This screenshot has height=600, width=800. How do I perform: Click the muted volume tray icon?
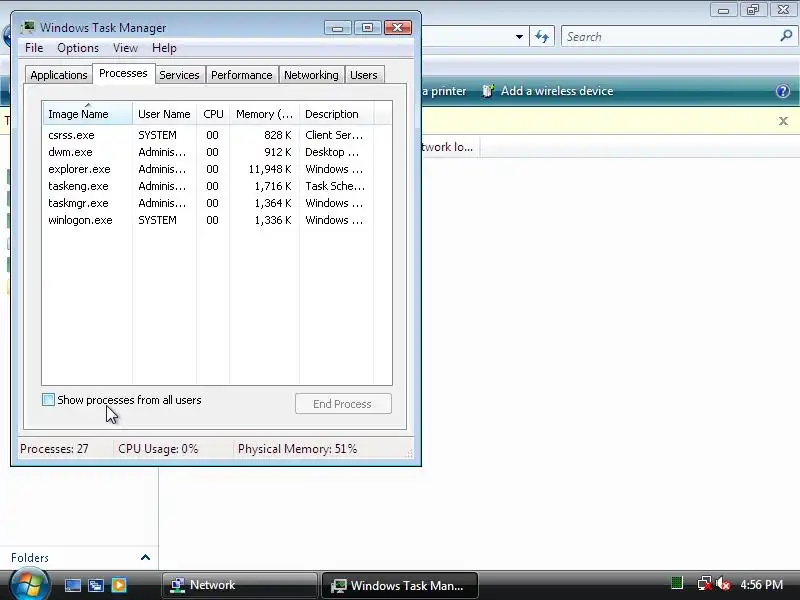[723, 583]
